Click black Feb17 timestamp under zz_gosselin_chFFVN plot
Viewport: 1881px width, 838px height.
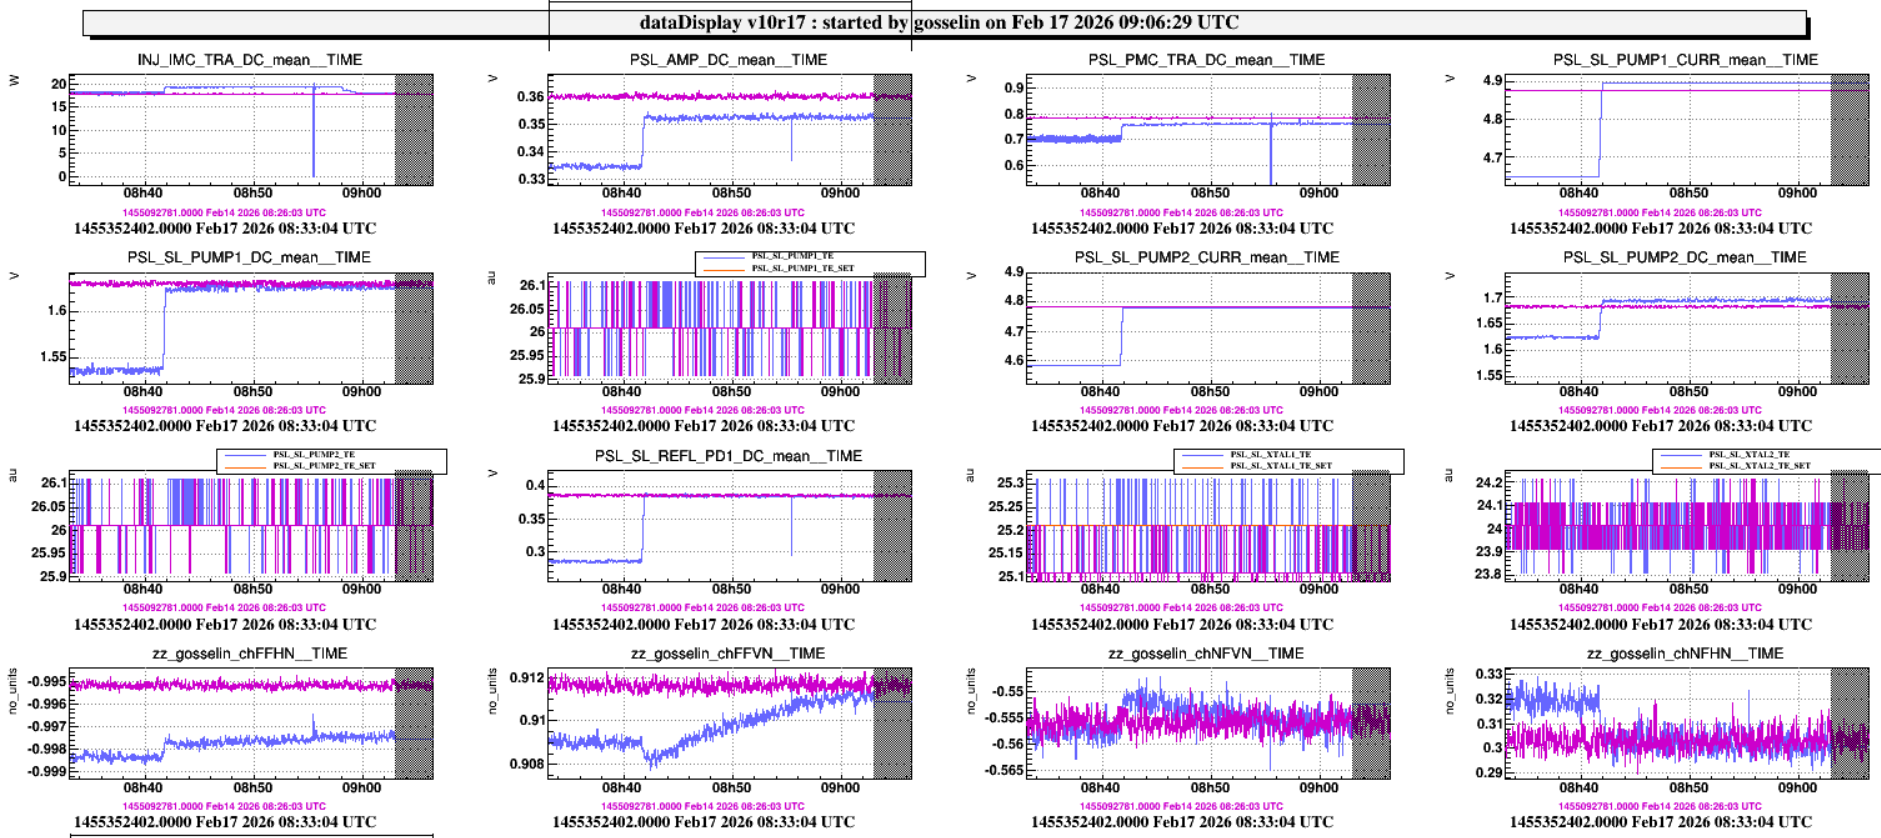point(703,822)
